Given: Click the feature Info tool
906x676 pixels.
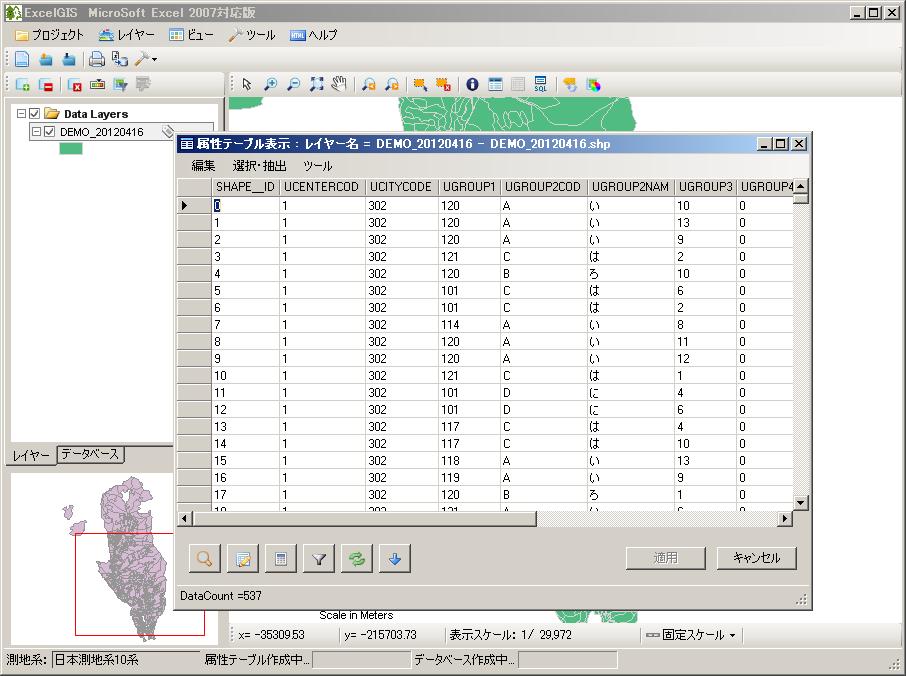Looking at the screenshot, I should pos(471,82).
